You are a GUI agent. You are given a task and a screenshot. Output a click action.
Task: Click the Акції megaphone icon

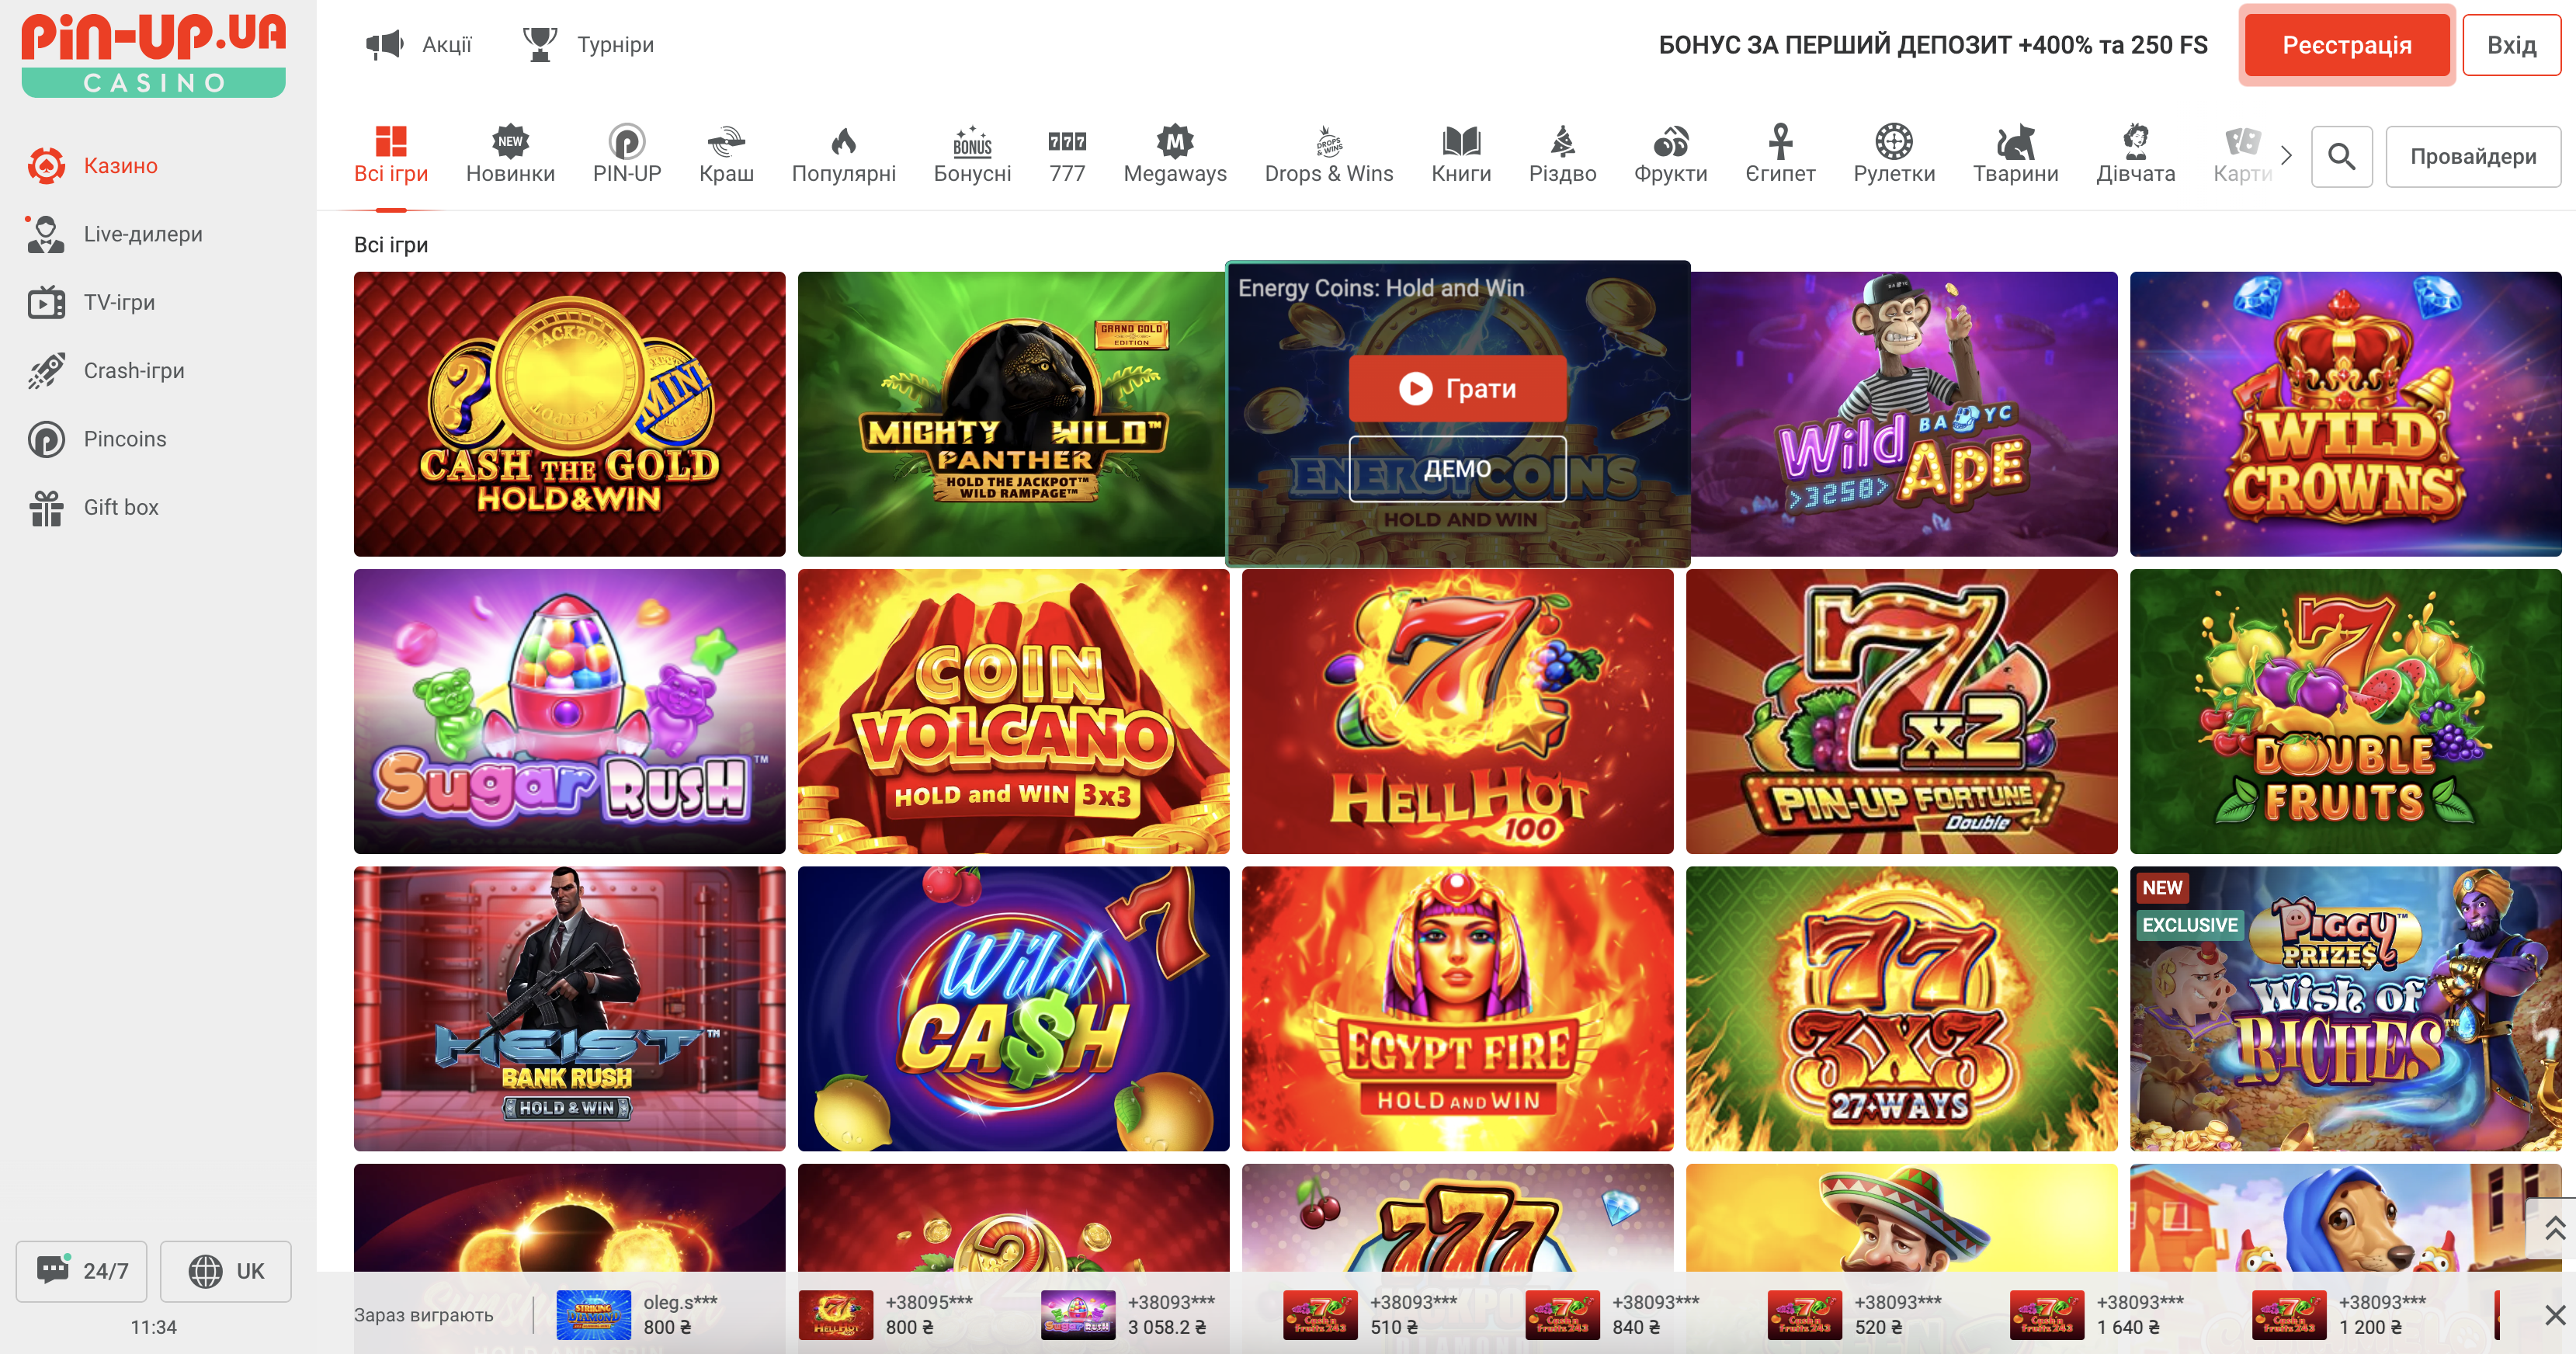[384, 44]
